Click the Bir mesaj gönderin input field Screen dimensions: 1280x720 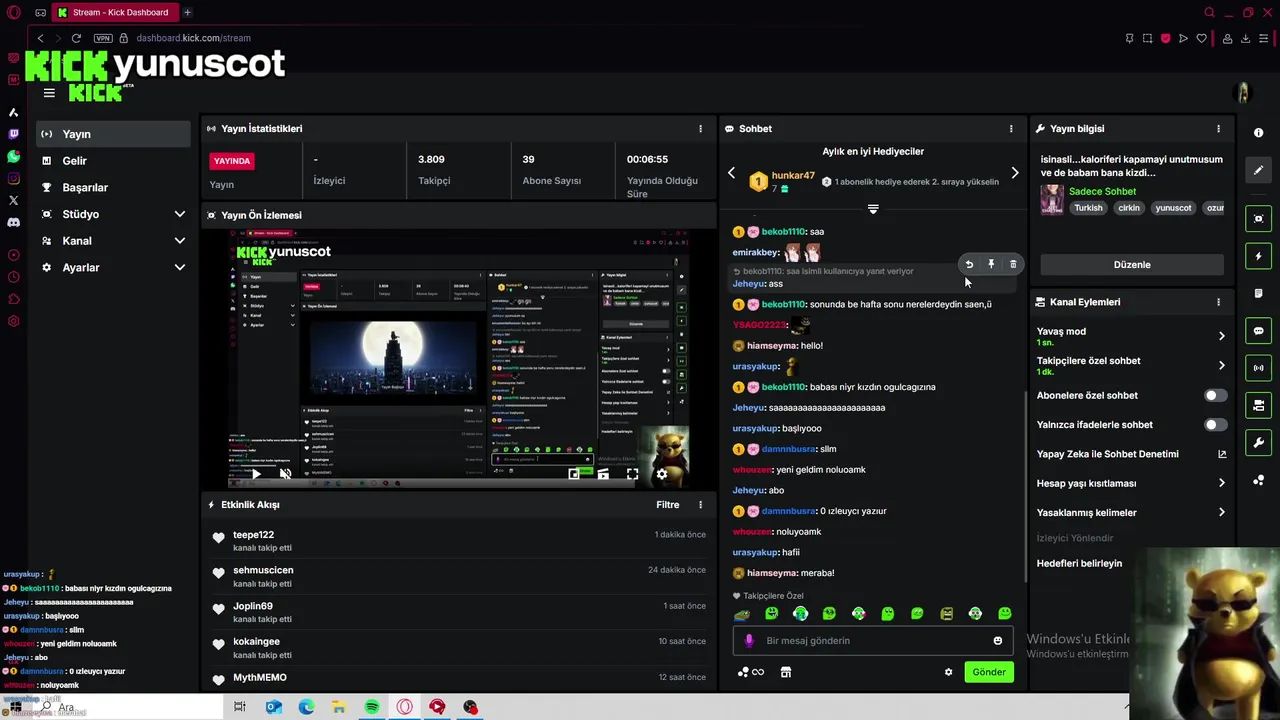[873, 641]
